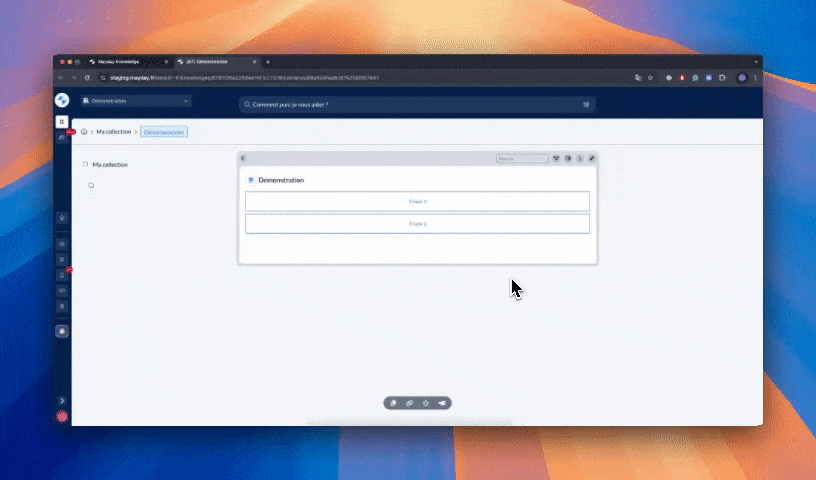
Task: Select the 'Ma collection' item in the left tree
Action: 109,164
